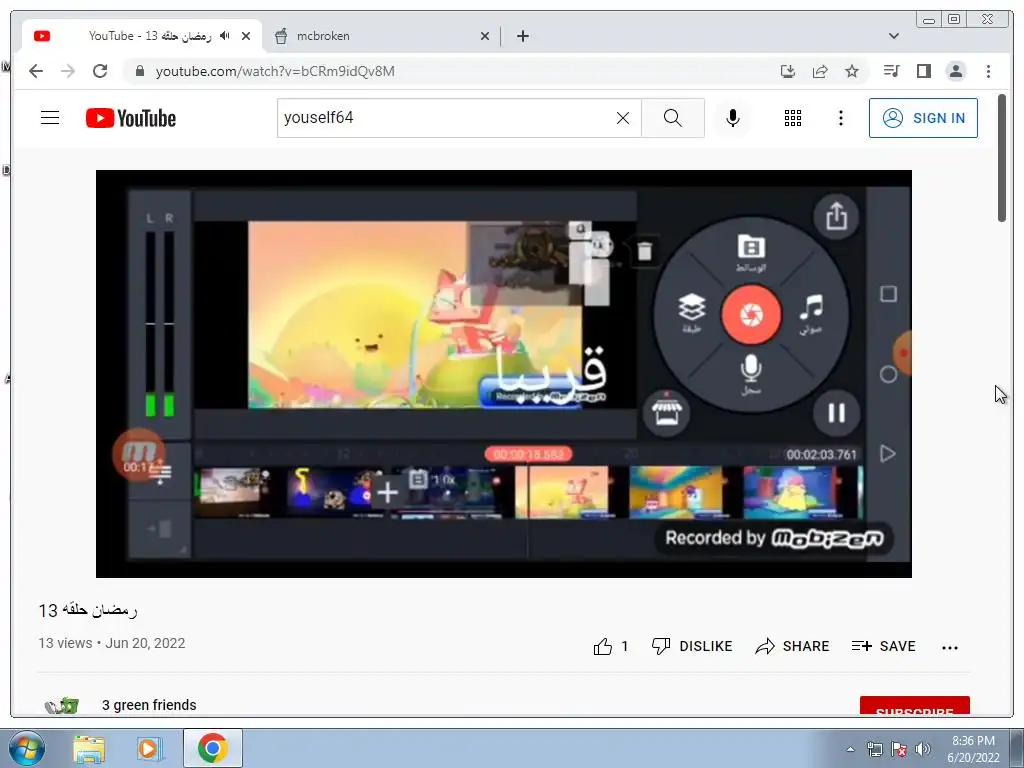Click the video title رمضان حلقه 13
Viewport: 1024px width, 768px height.
click(x=88, y=611)
